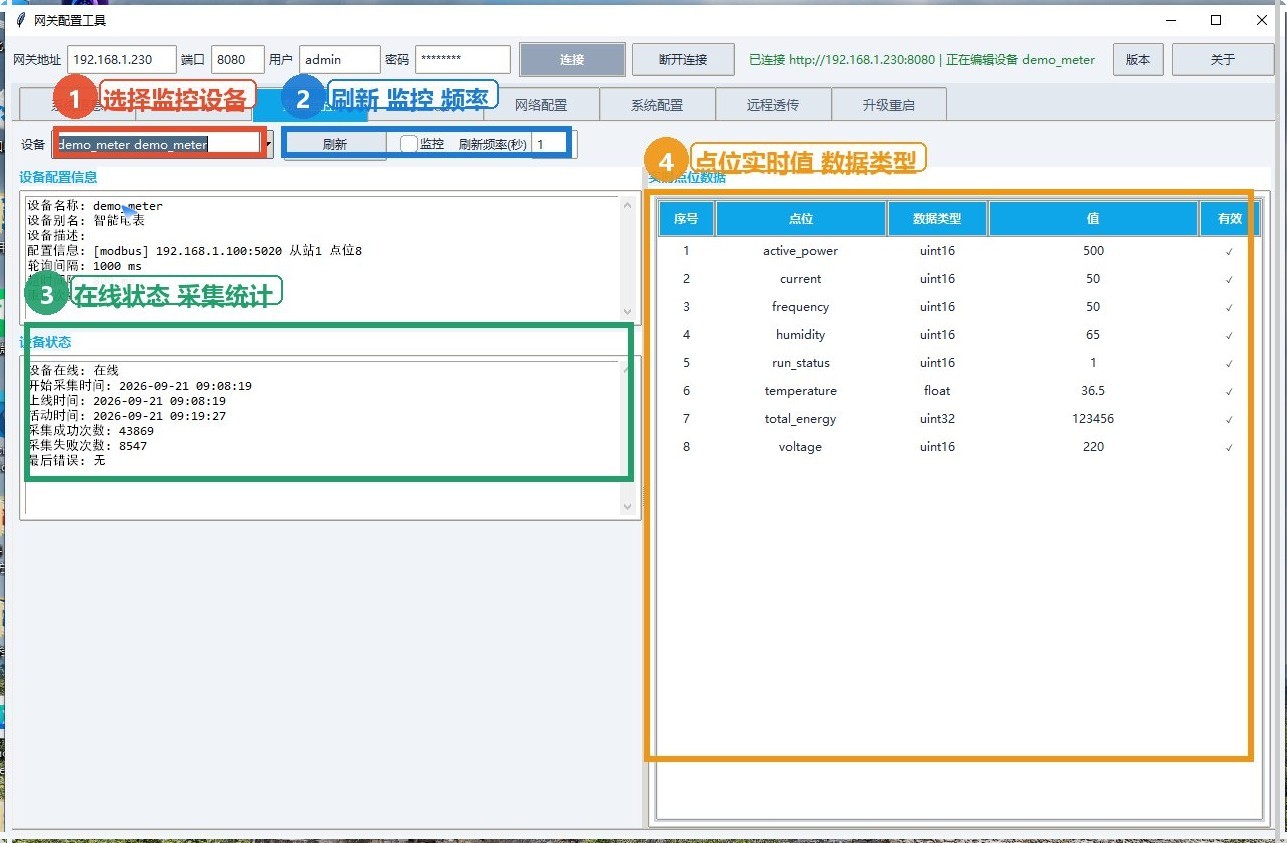Click the feather app icon in title bar

(19, 20)
